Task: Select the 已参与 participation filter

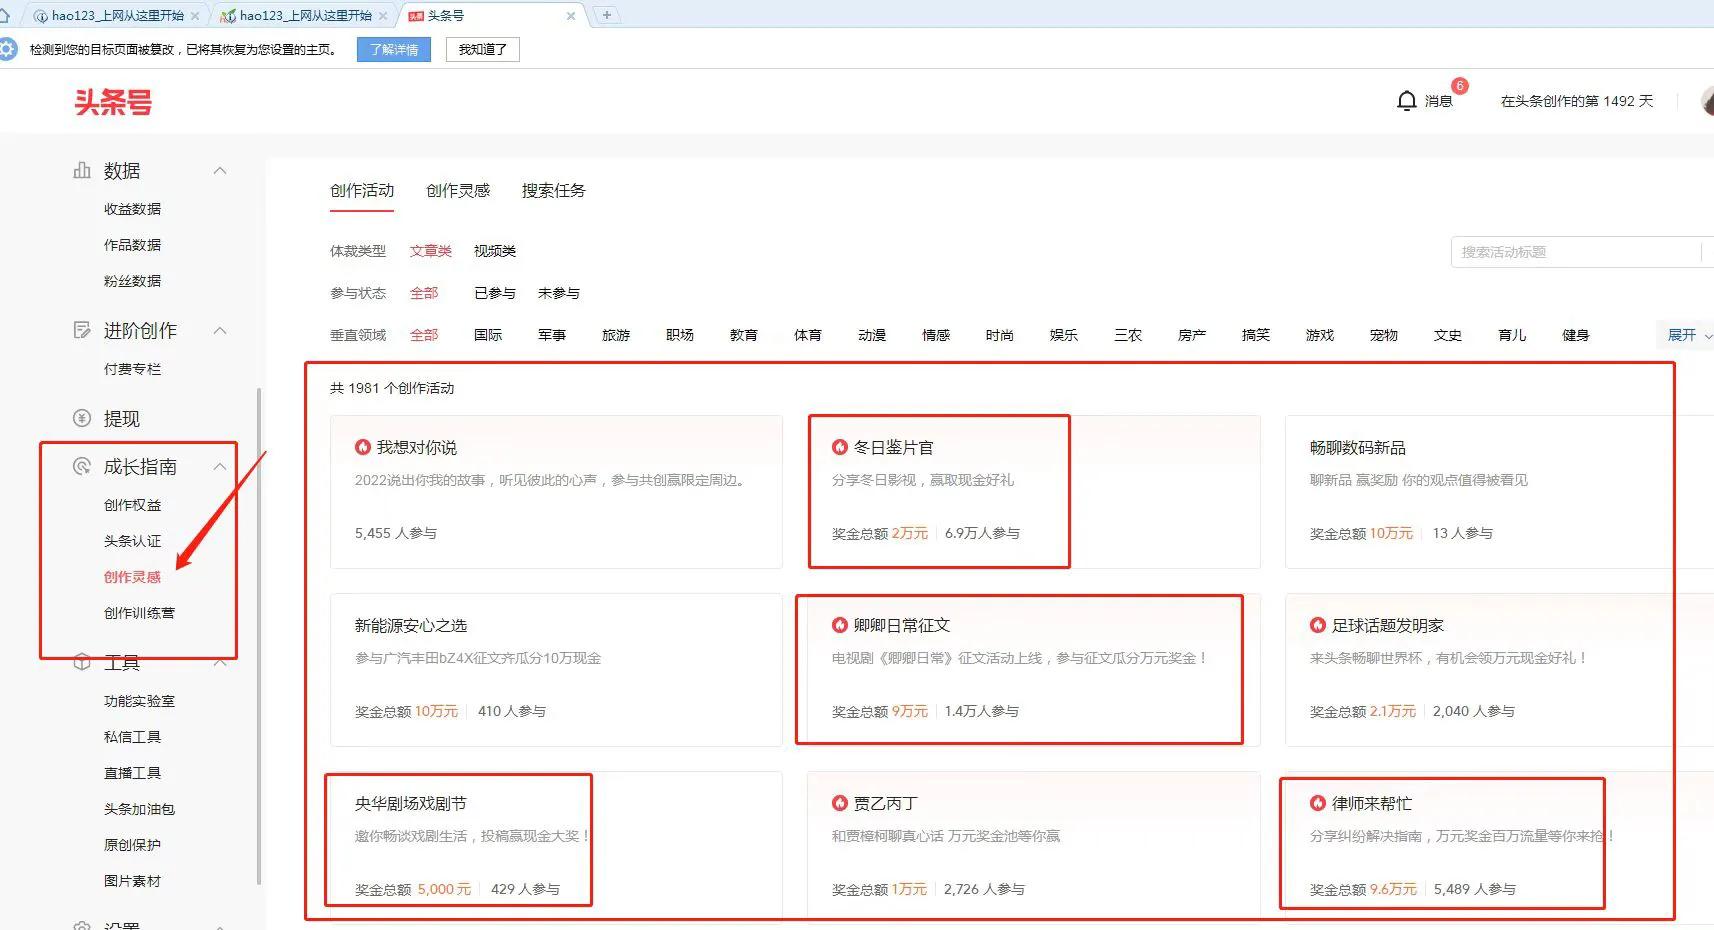Action: [x=494, y=293]
